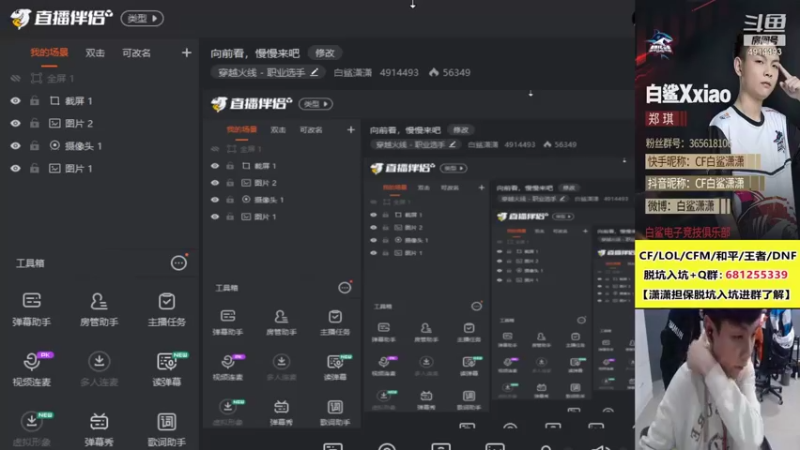
Task: Click streamer name 白鲨潇潇 in main header
Action: 353,72
